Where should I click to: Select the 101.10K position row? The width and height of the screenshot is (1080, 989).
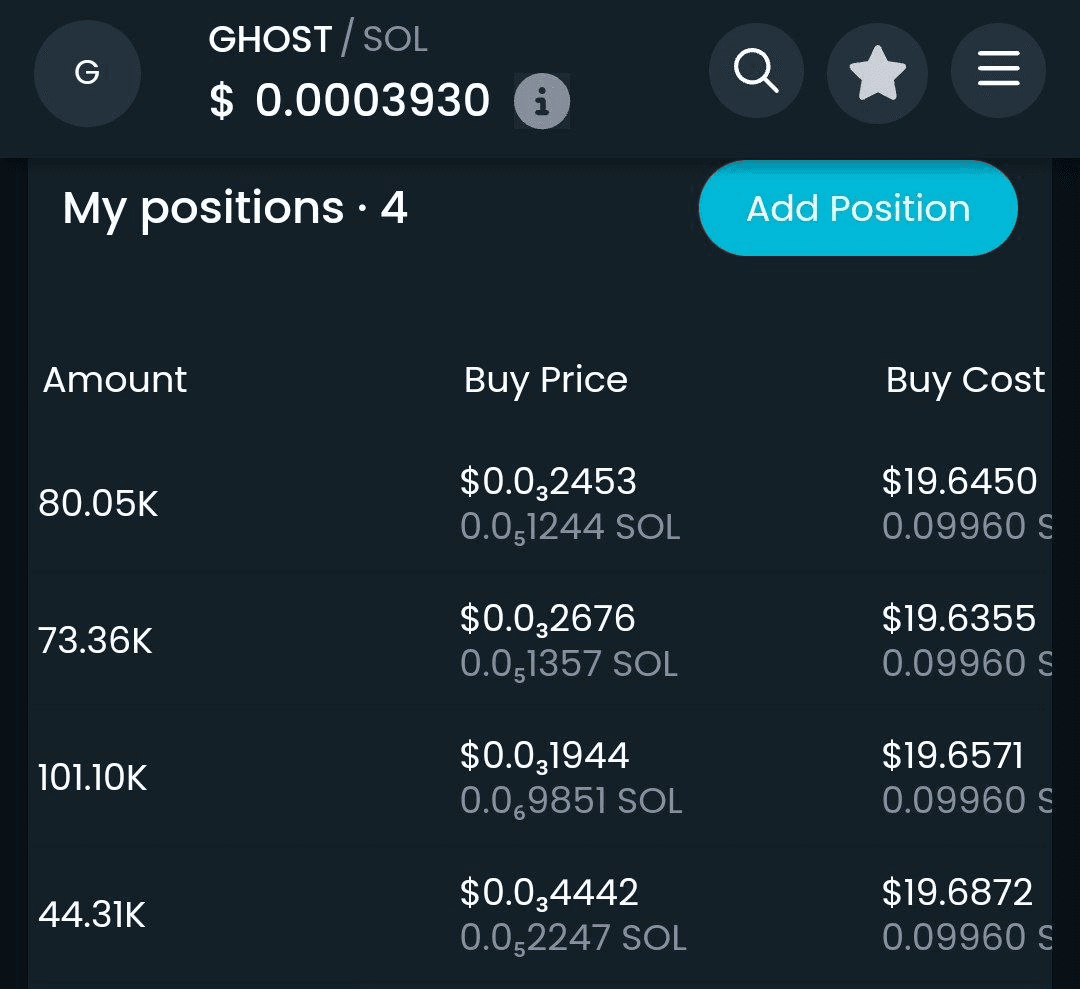[540, 778]
